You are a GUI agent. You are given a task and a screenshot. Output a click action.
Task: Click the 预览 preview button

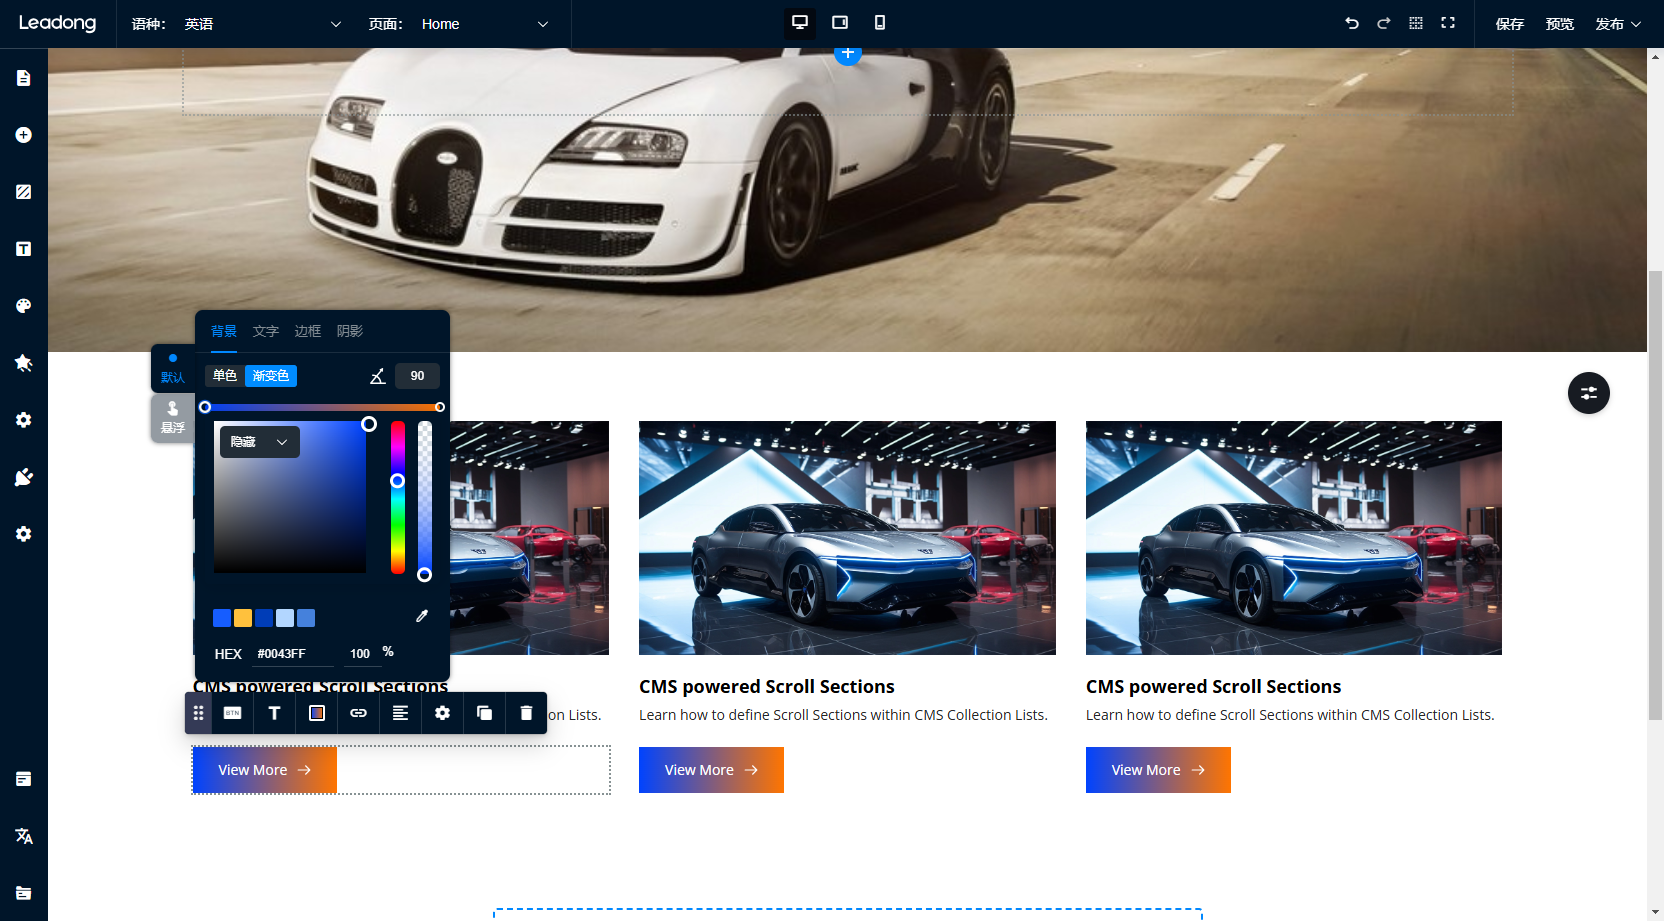point(1560,24)
